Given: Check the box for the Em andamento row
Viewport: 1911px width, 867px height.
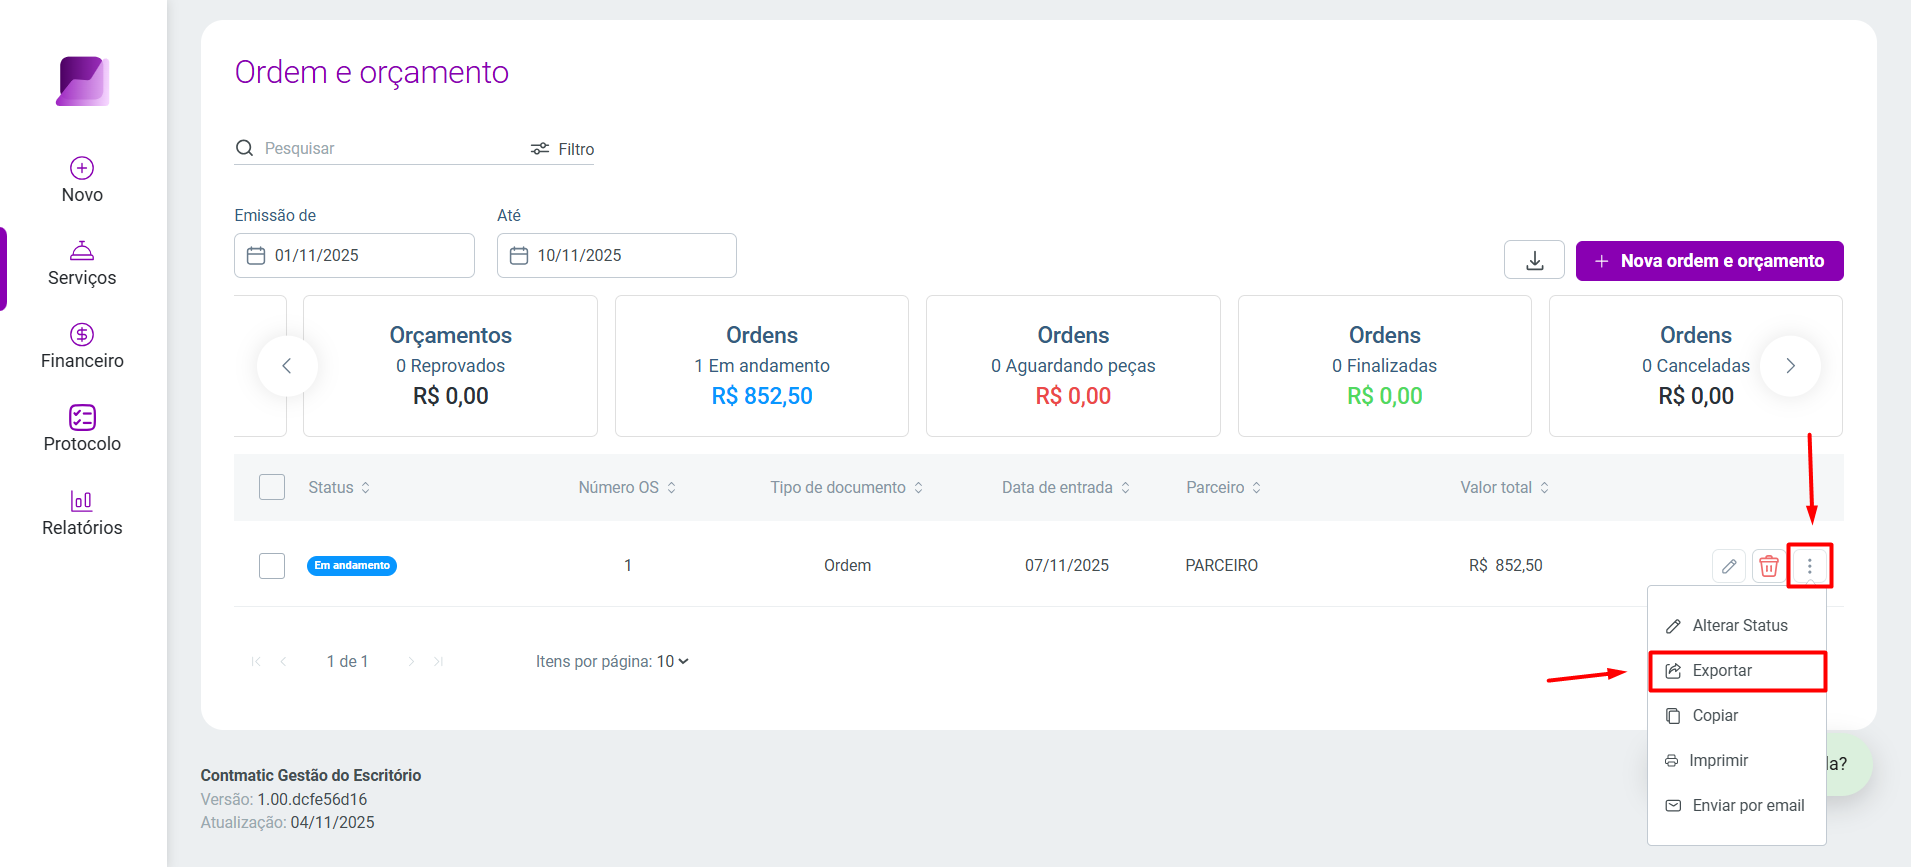Looking at the screenshot, I should [x=272, y=566].
